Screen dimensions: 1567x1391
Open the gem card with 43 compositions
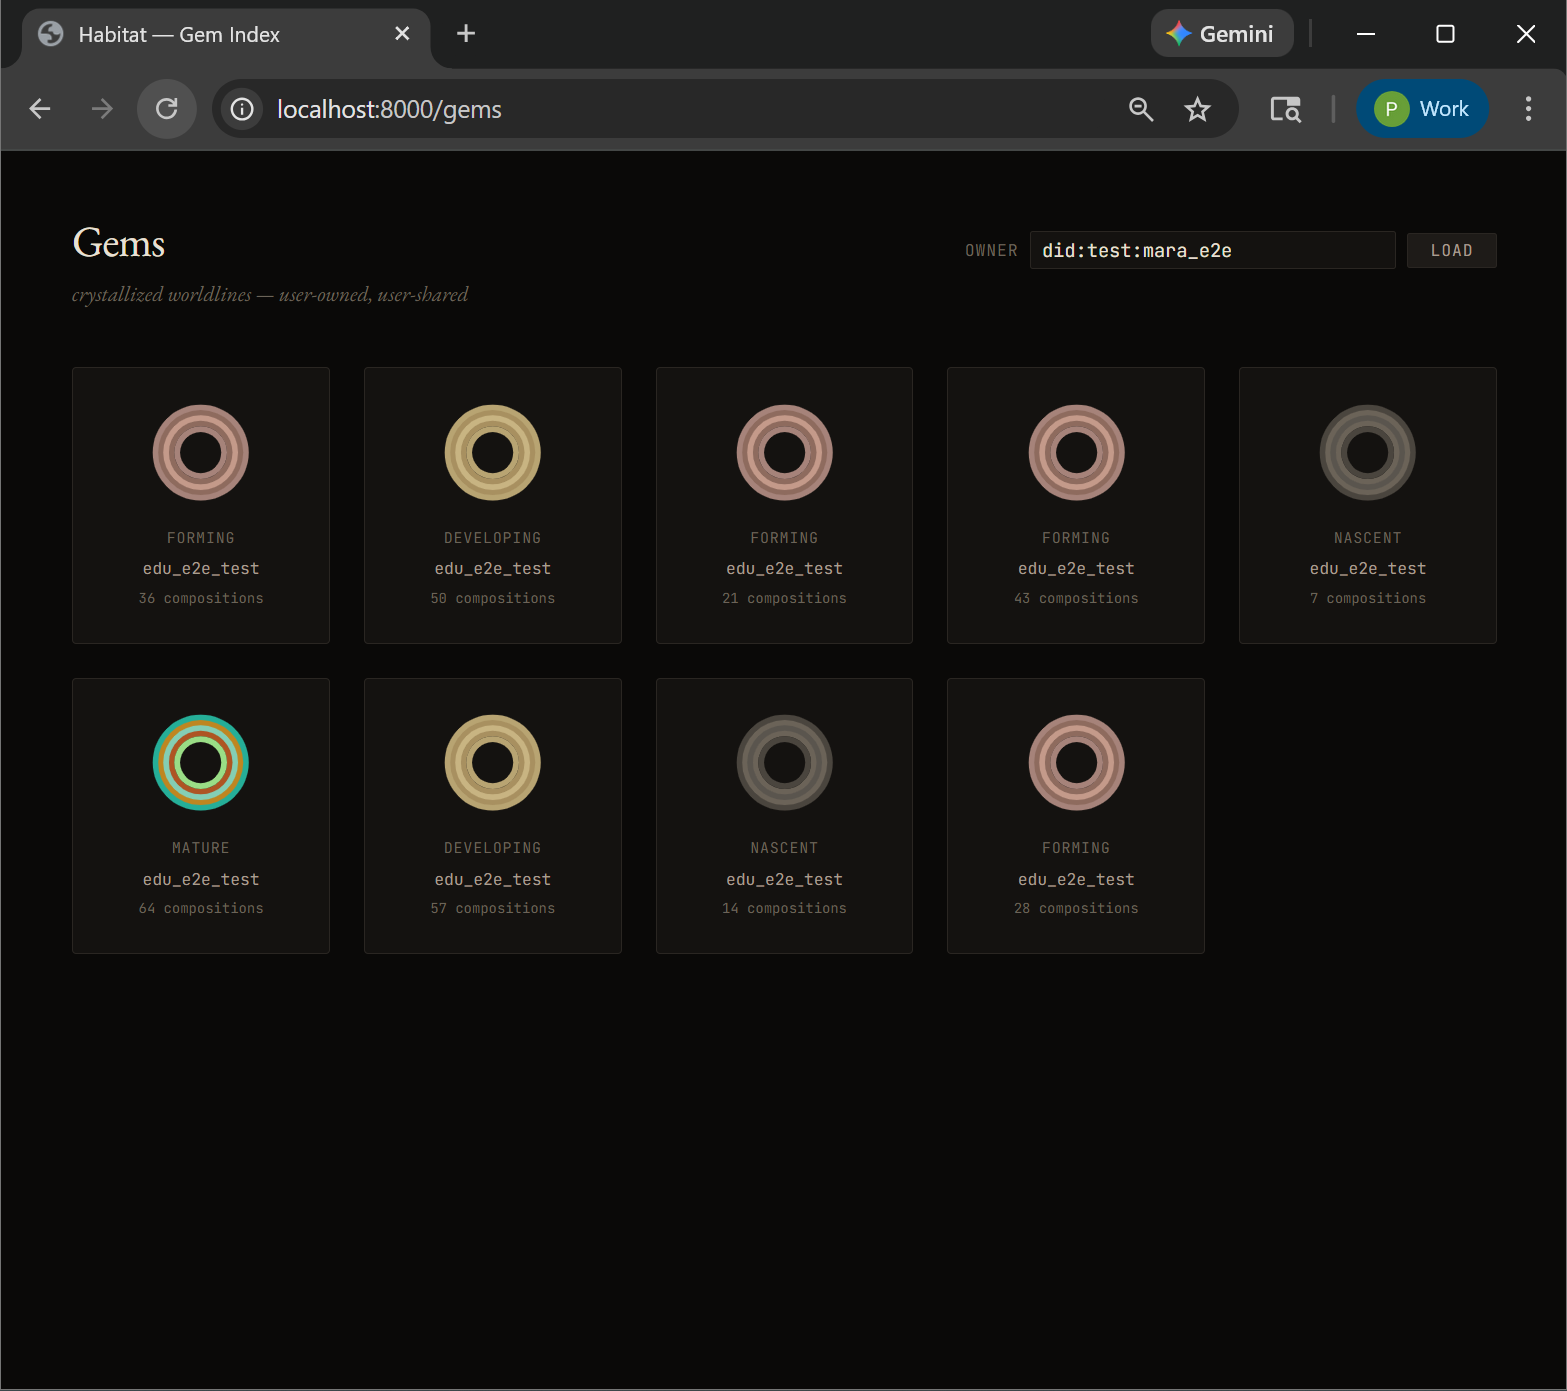[1076, 505]
